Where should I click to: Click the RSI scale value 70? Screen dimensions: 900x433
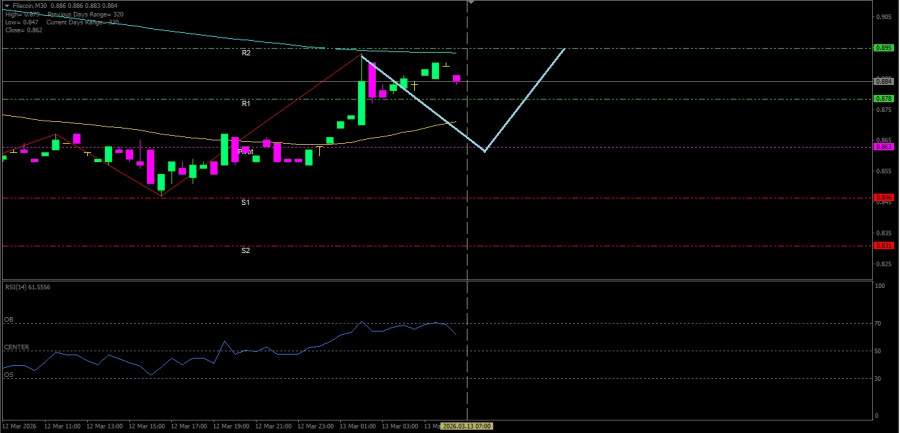(x=877, y=324)
